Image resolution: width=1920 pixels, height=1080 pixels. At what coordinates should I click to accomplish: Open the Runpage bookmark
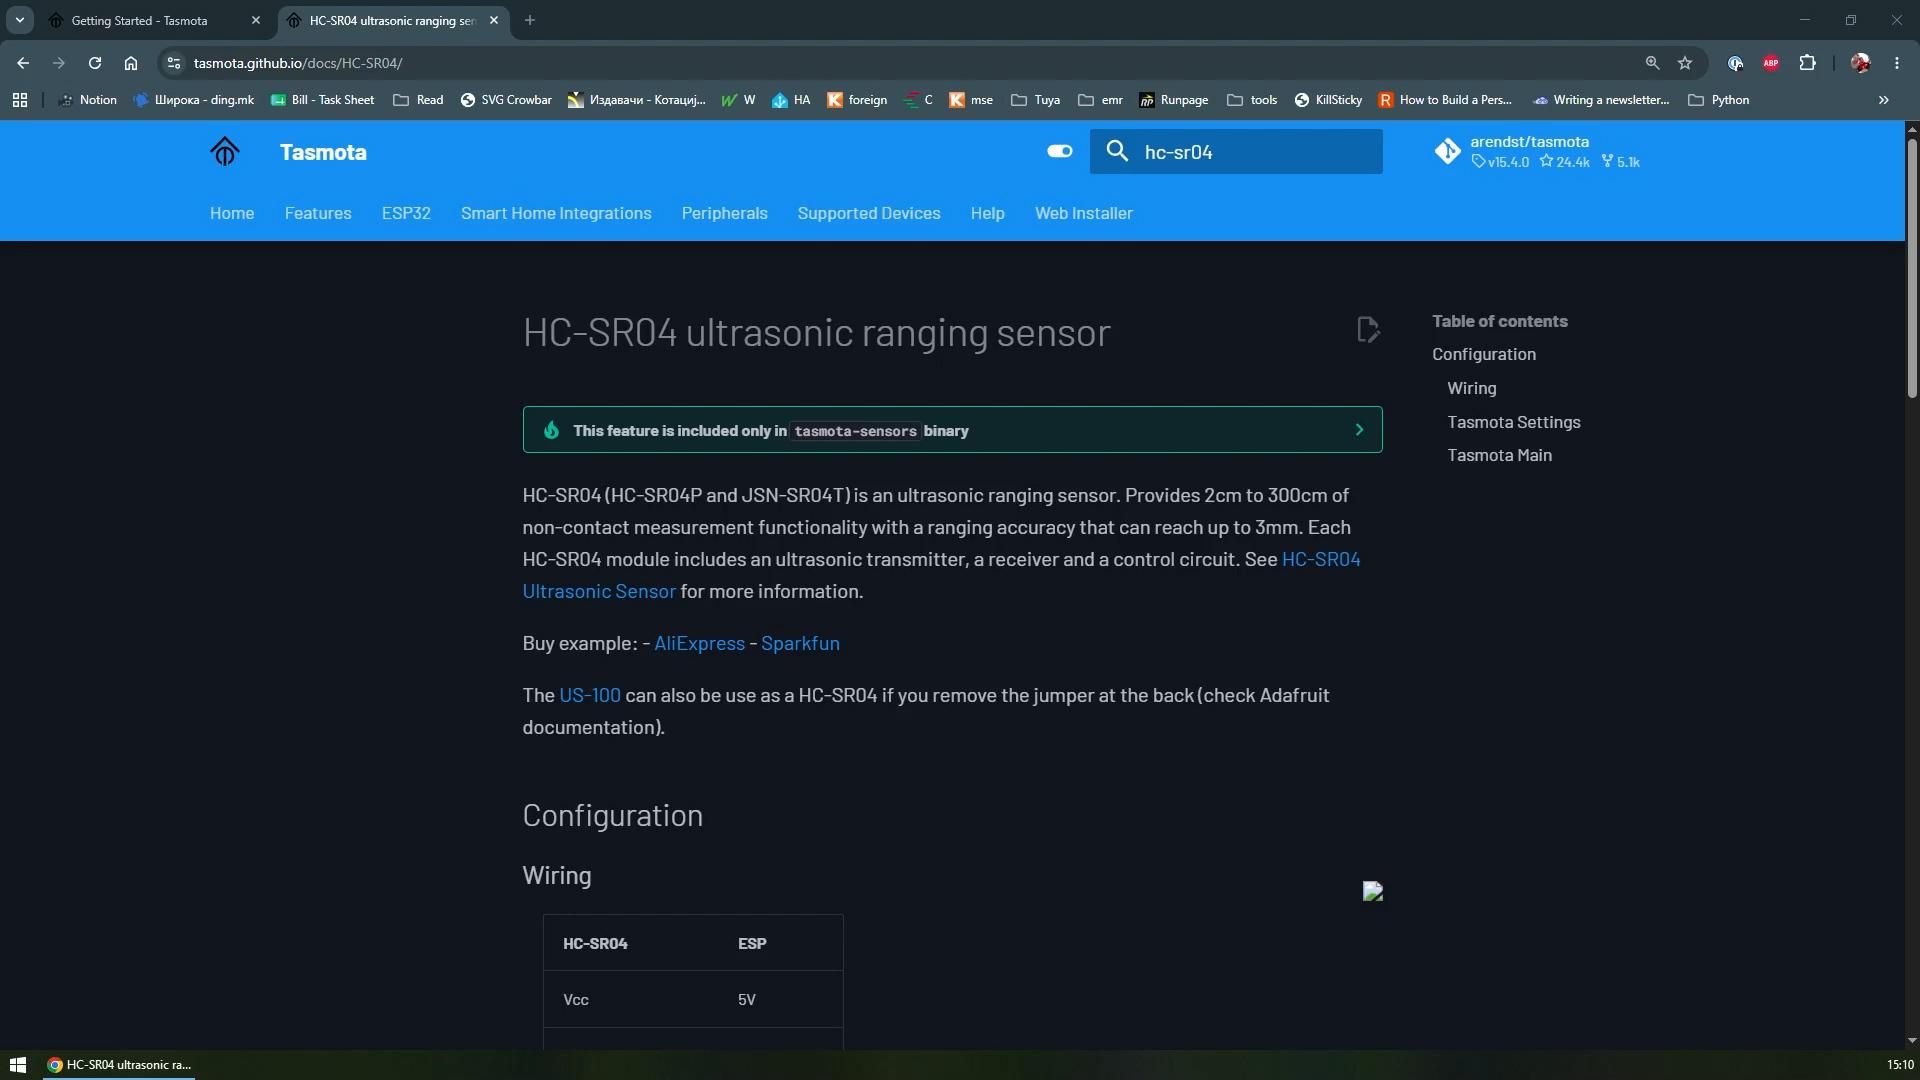point(1174,100)
